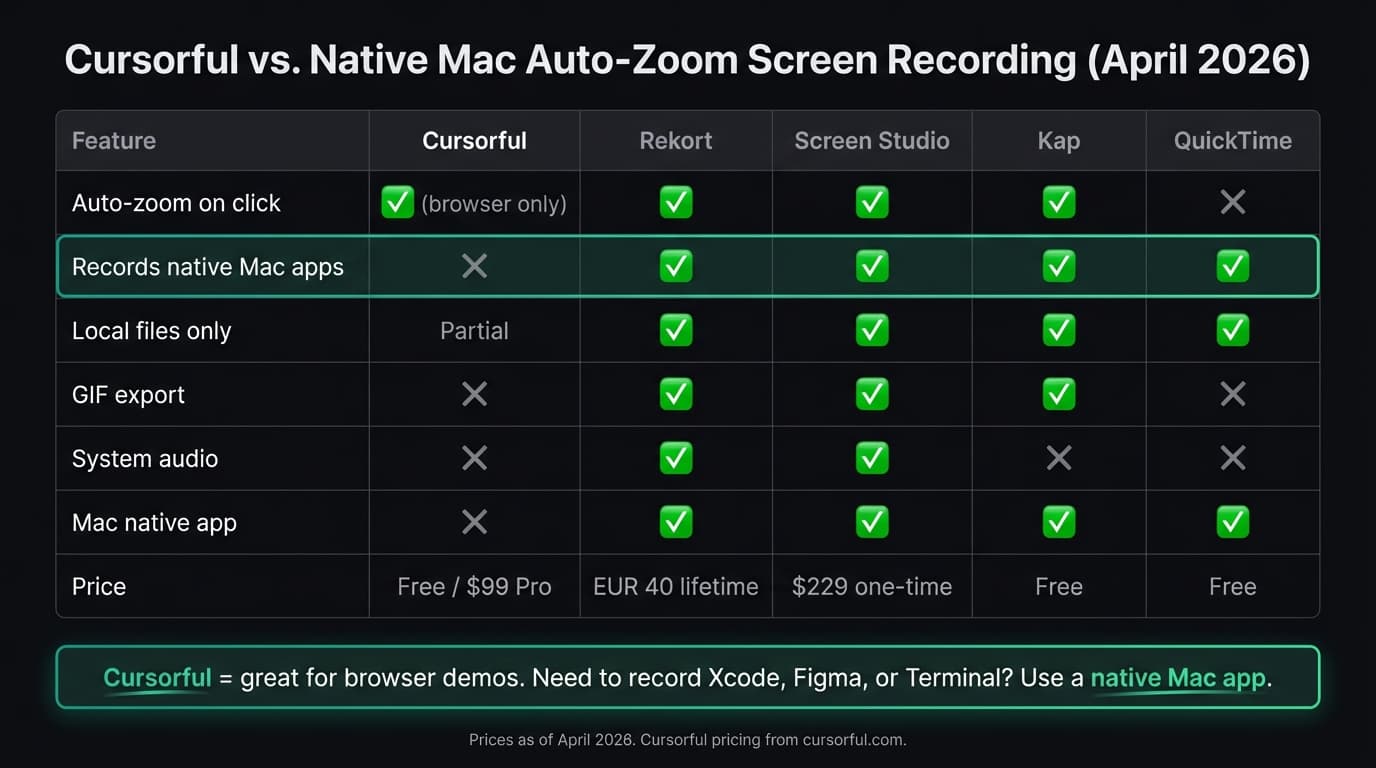
Task: Select the Cursorful column header
Action: point(474,140)
